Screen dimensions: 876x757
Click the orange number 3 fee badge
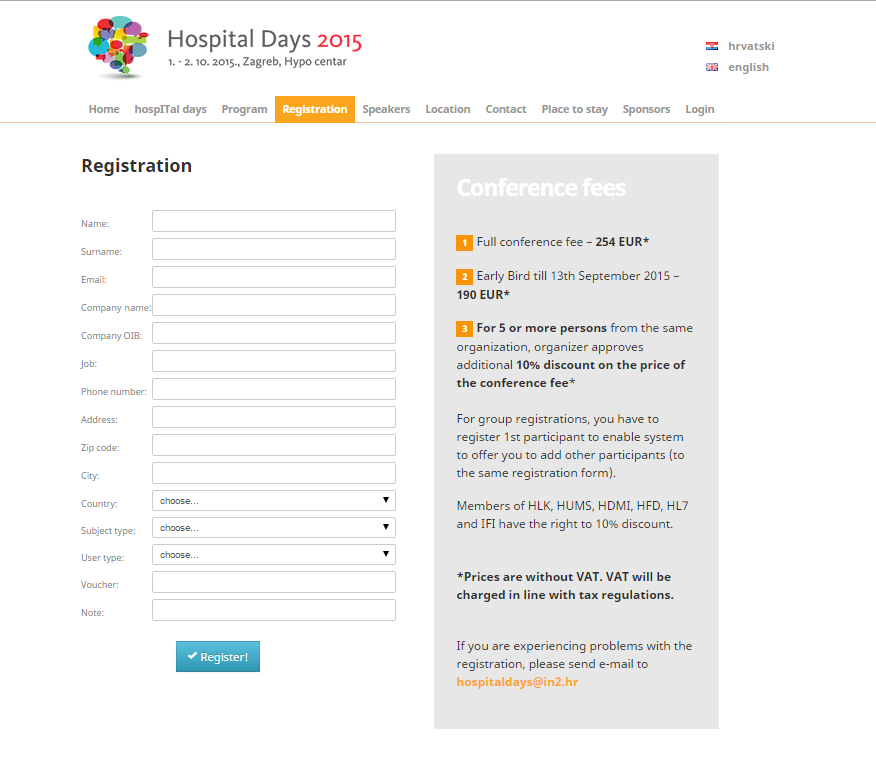tap(464, 329)
